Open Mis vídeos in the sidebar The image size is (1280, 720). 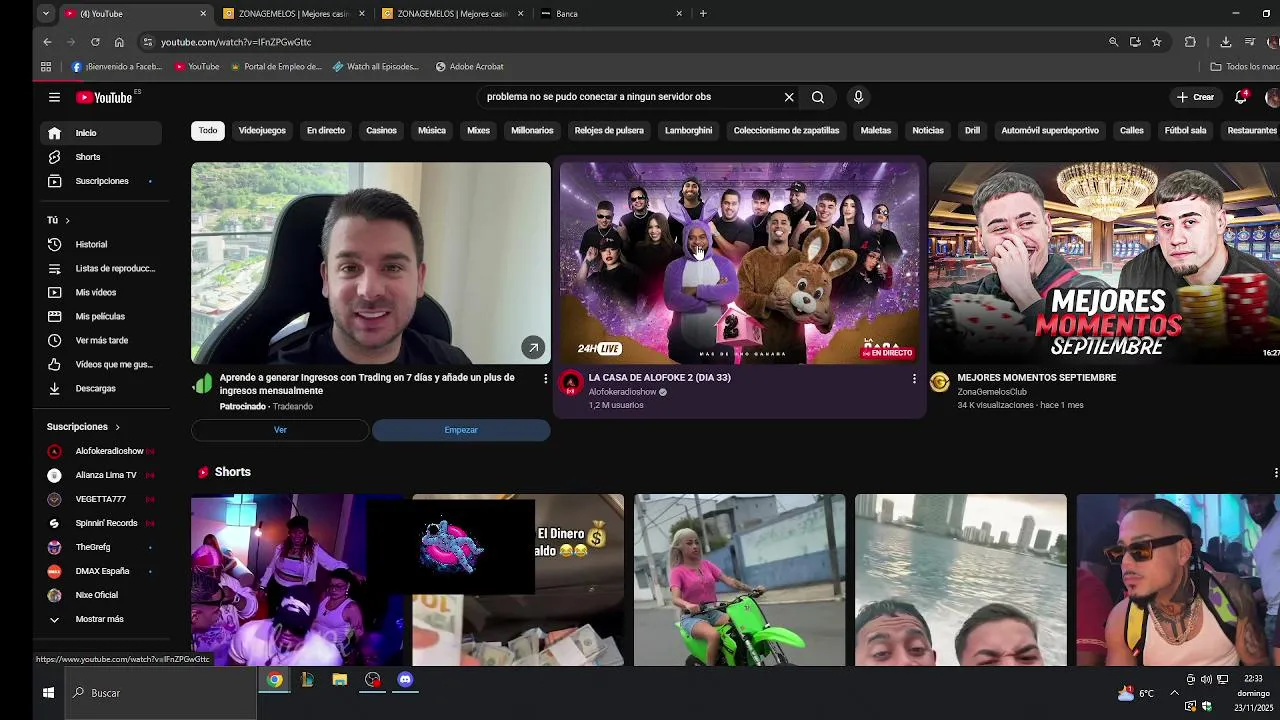[101, 292]
